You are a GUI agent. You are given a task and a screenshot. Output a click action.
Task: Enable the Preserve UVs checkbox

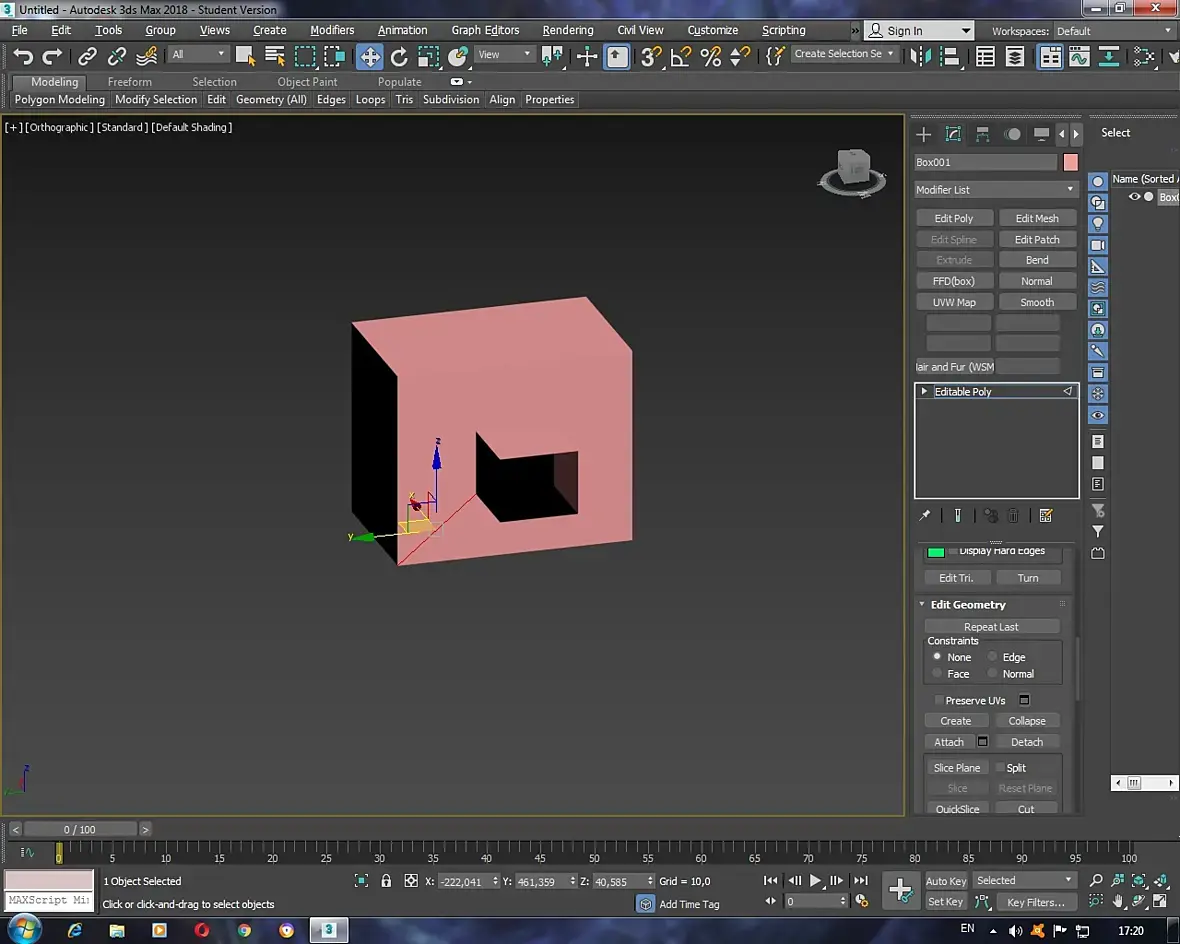tap(939, 700)
